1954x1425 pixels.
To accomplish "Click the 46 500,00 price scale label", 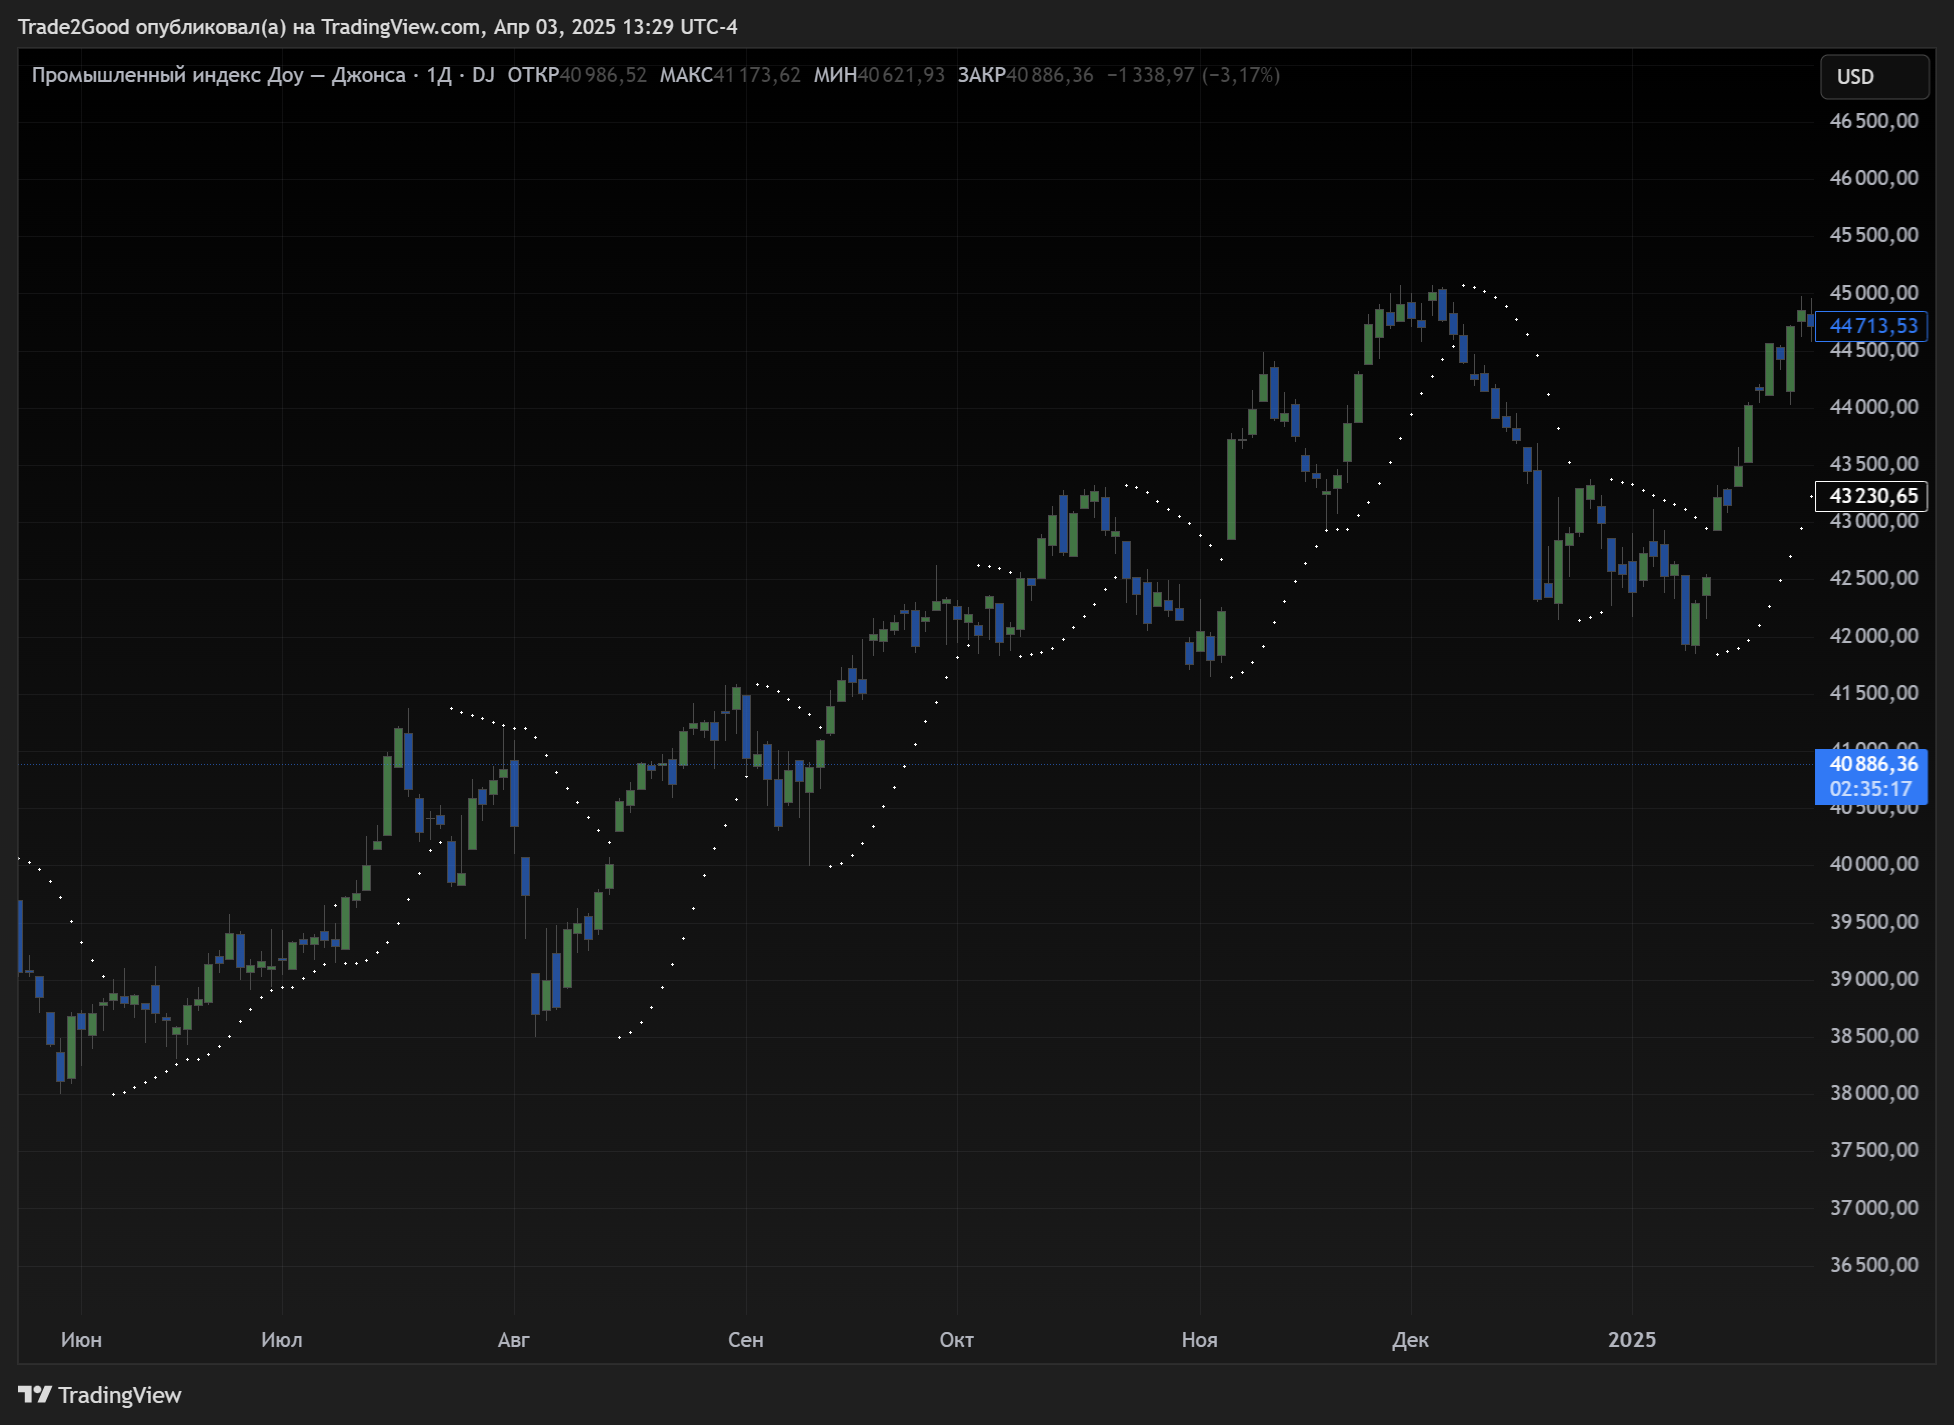I will point(1873,121).
